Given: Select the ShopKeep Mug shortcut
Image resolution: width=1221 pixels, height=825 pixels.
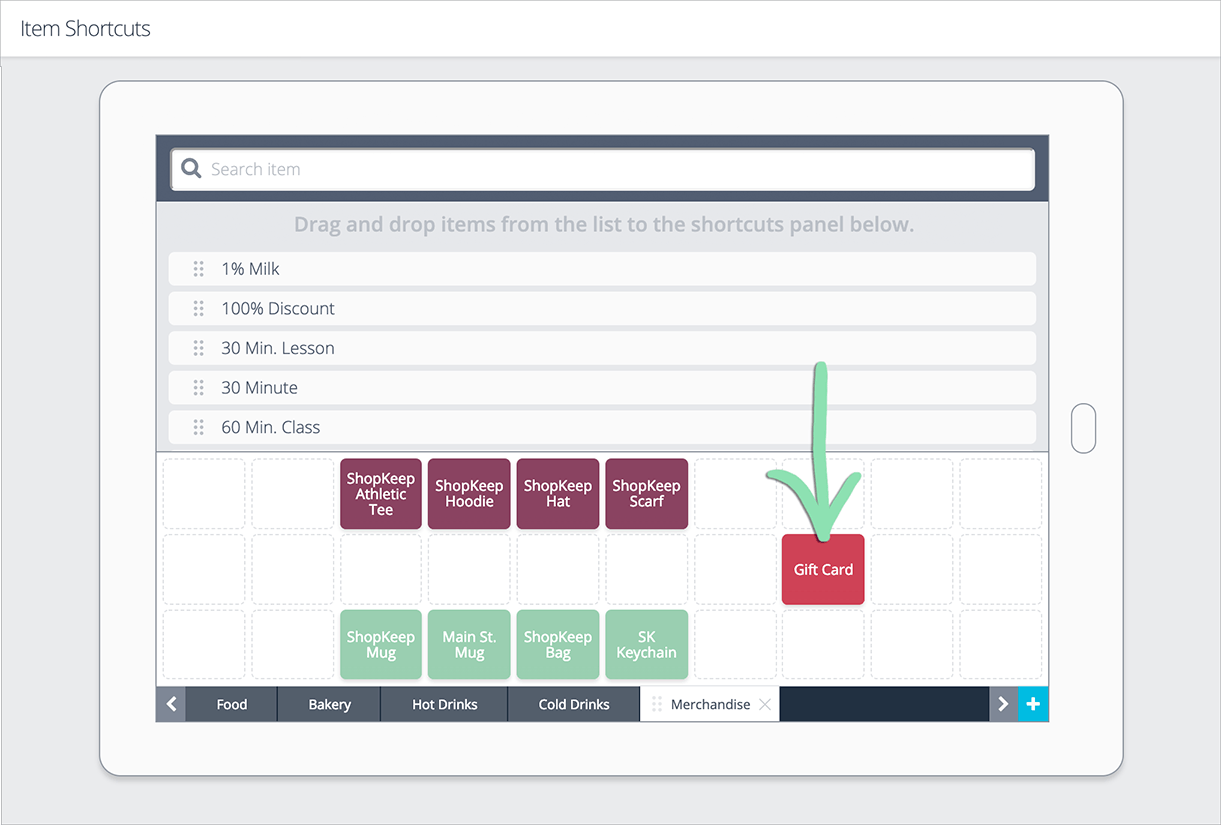Looking at the screenshot, I should click(x=381, y=645).
